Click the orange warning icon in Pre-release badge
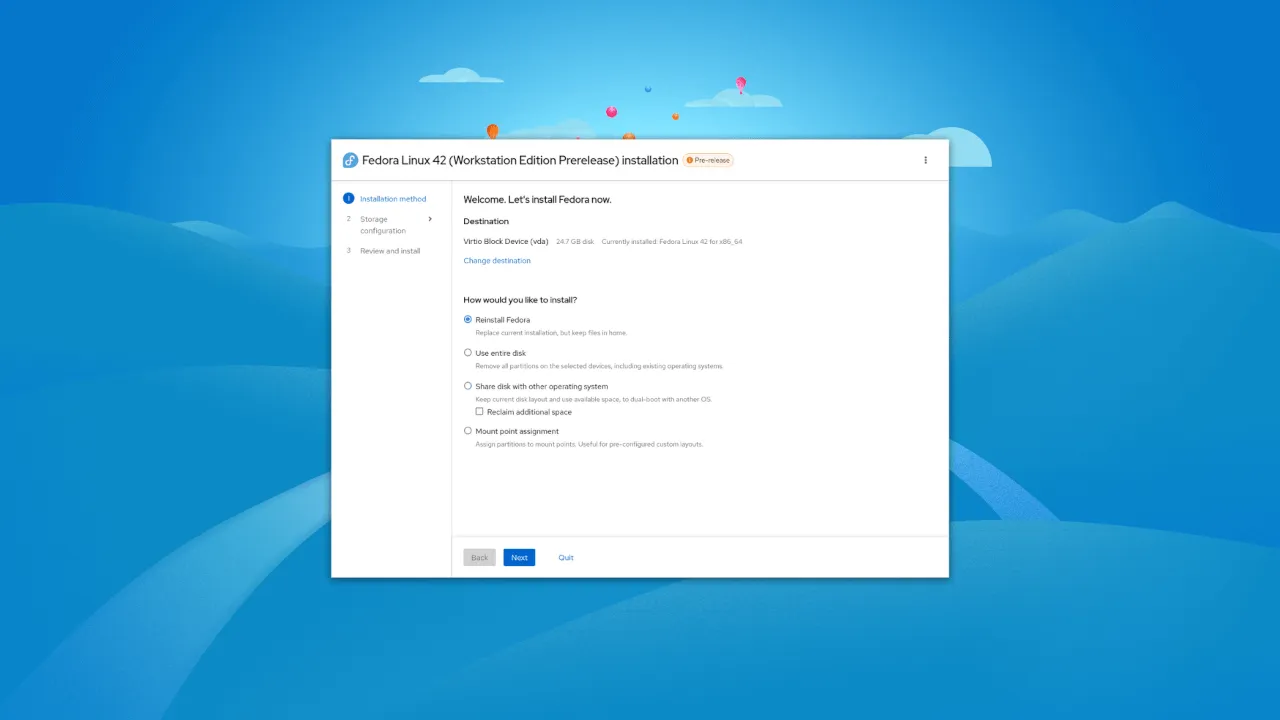1280x720 pixels. tap(690, 160)
